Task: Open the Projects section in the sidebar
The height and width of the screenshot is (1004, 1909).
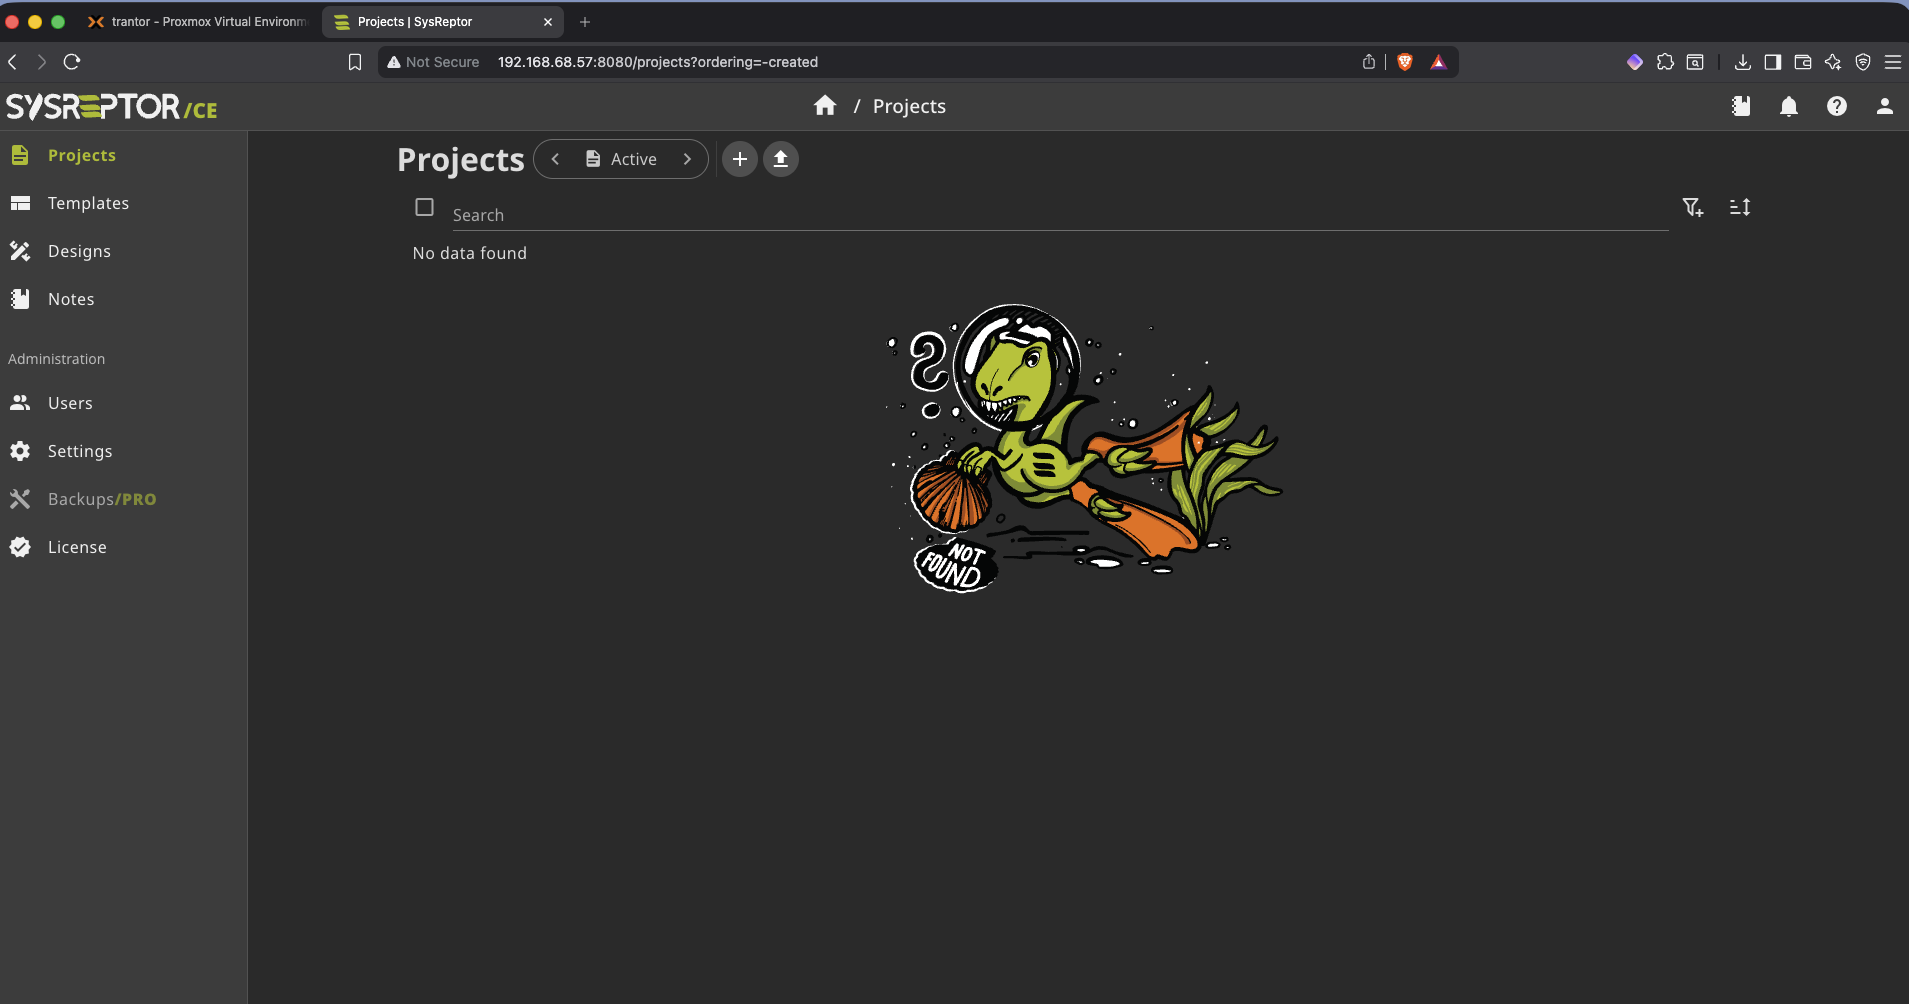Action: [82, 155]
